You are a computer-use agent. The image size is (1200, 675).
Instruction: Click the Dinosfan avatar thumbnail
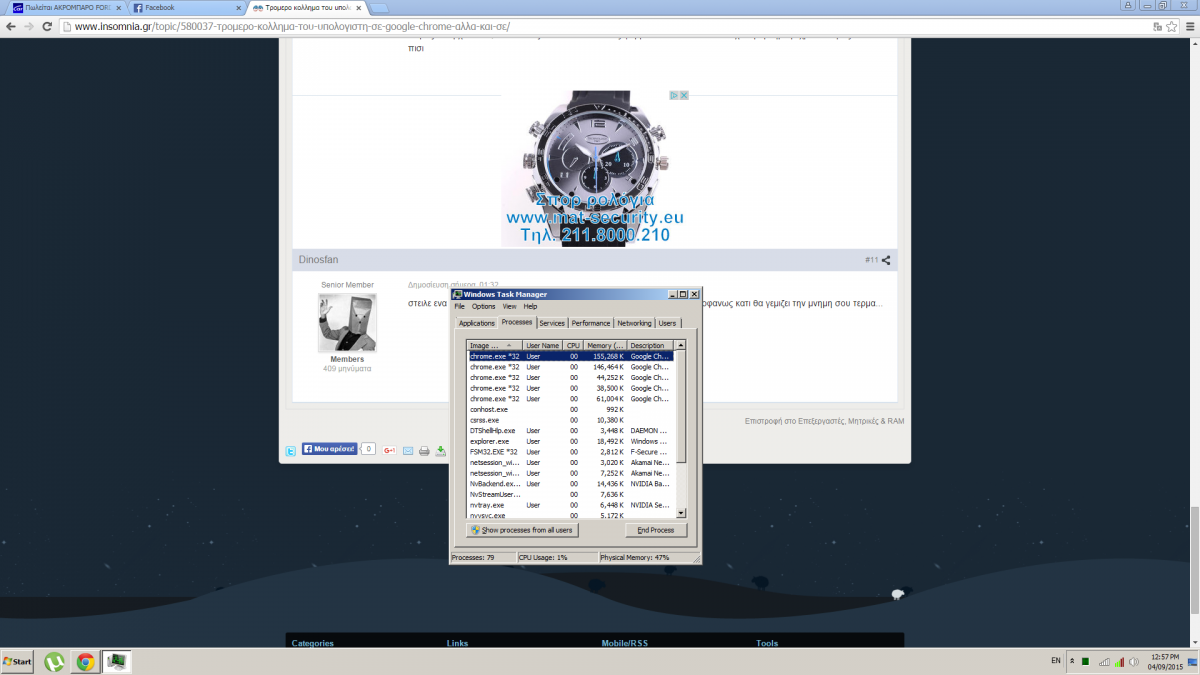pos(347,323)
